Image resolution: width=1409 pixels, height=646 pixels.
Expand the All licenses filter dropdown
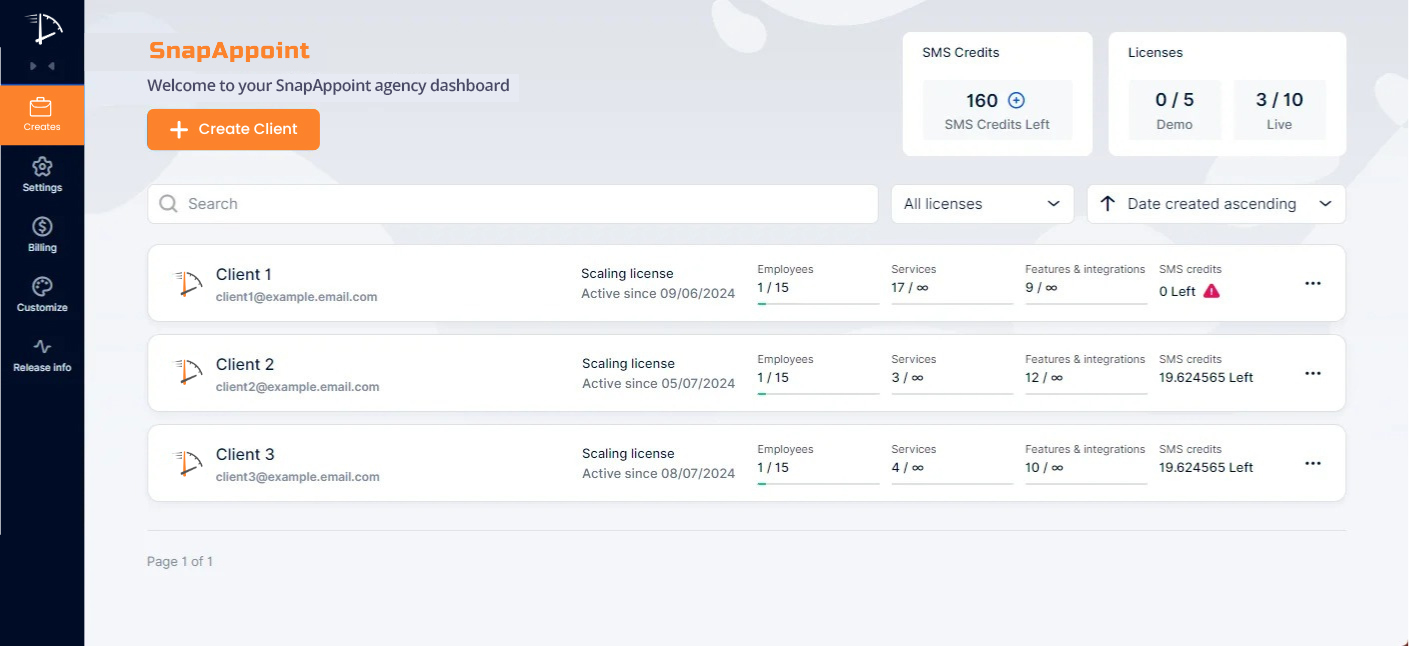(x=982, y=204)
